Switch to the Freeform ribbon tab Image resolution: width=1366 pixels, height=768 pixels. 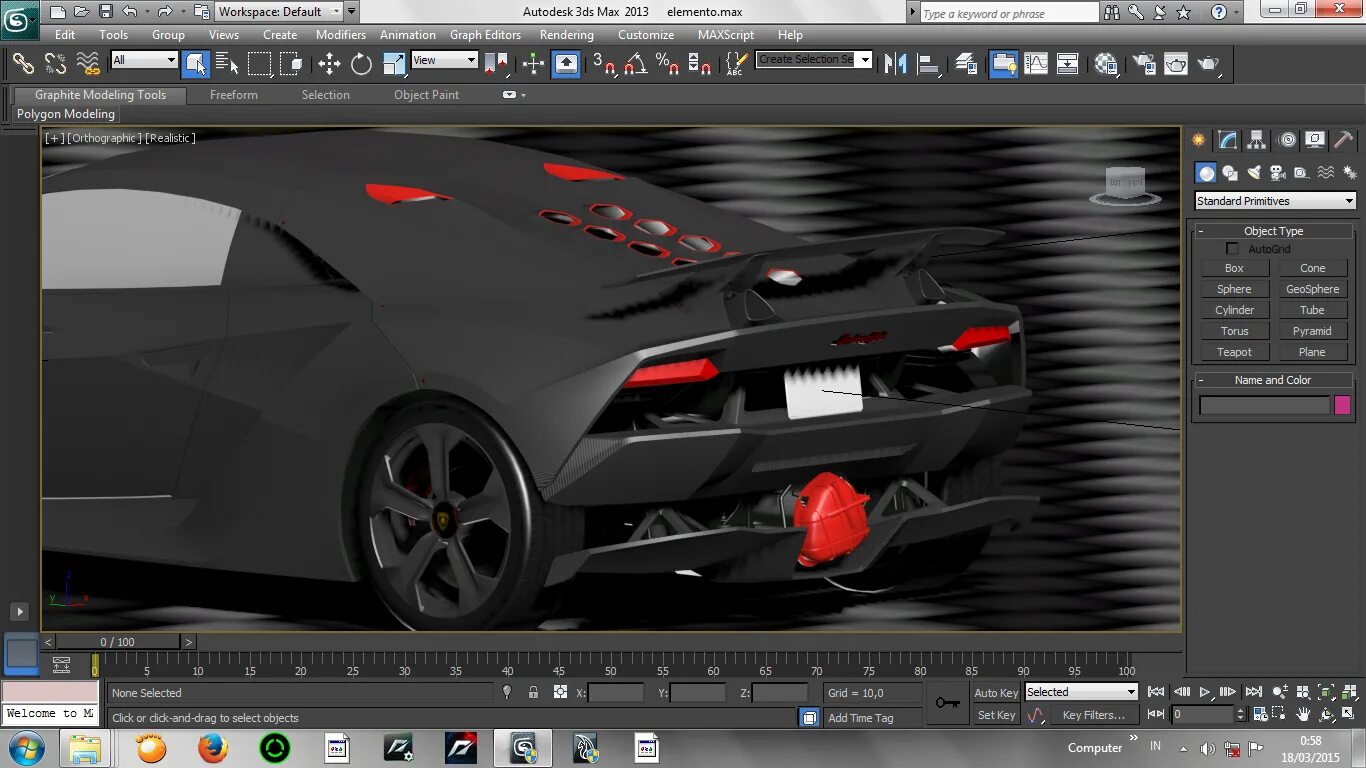click(x=234, y=95)
